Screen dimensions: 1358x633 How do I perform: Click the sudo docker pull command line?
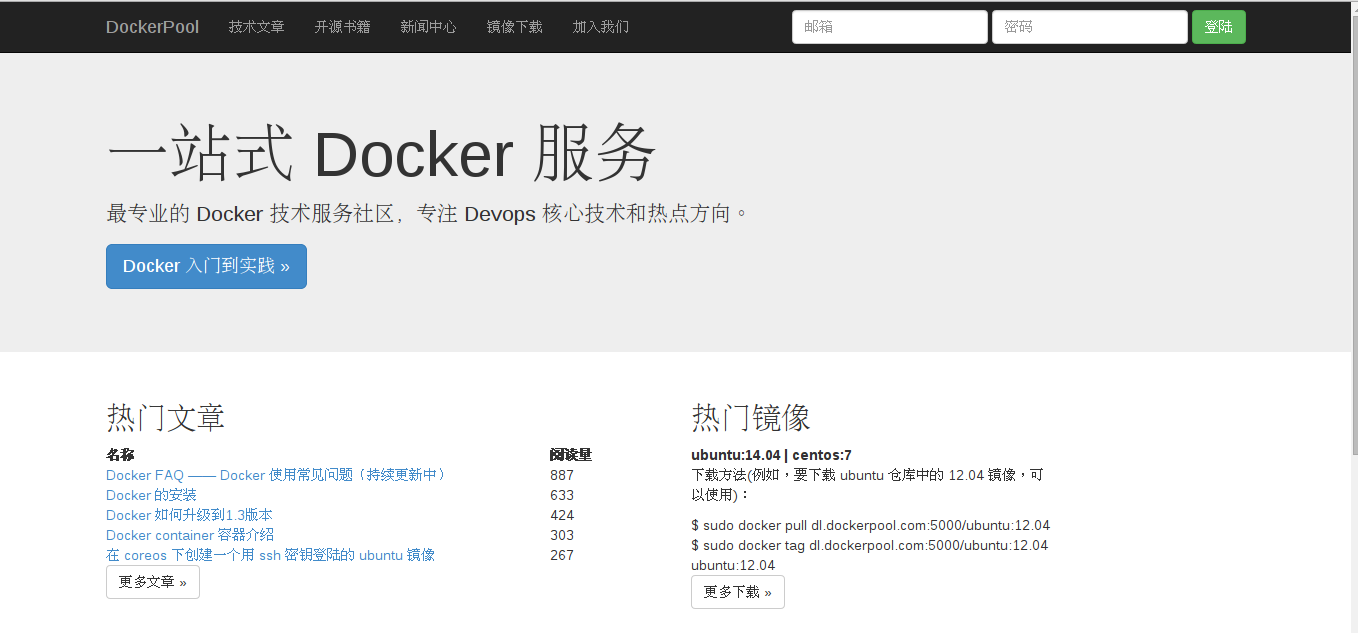[x=870, y=525]
